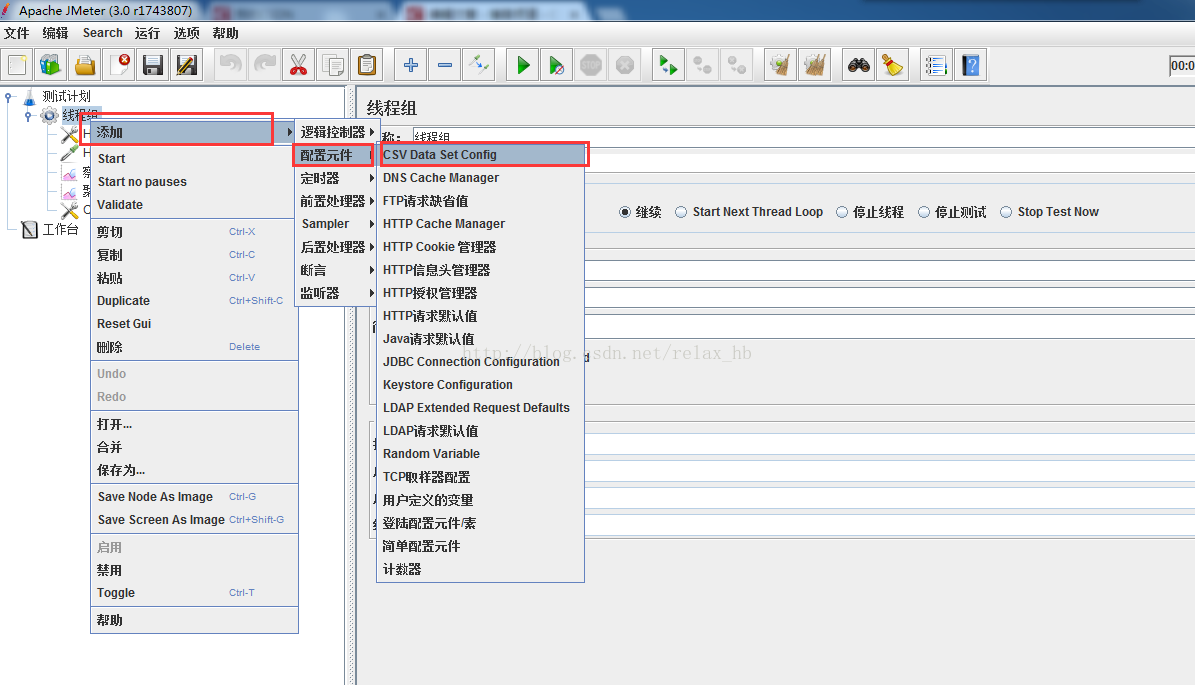Open the Templates toolbar icon
This screenshot has width=1195, height=685.
click(51, 66)
